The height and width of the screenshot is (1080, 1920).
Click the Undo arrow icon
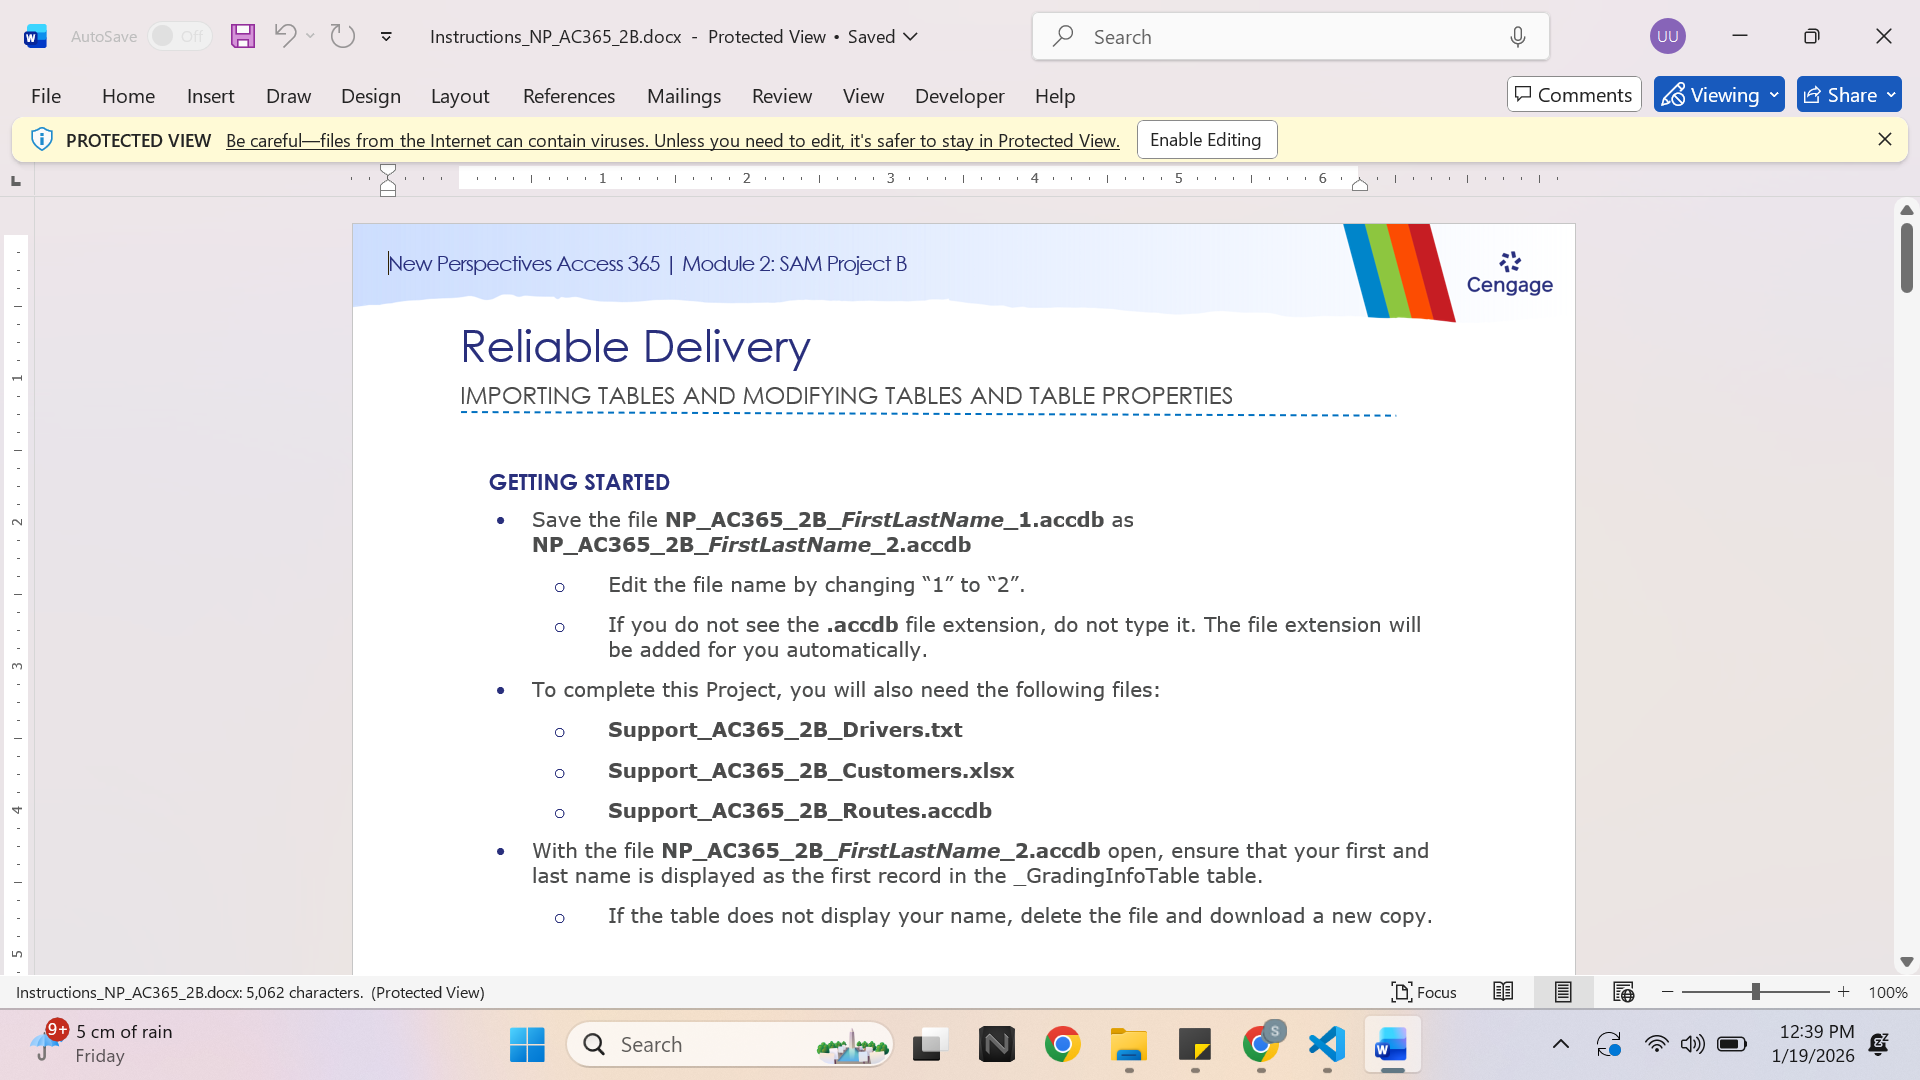(285, 36)
